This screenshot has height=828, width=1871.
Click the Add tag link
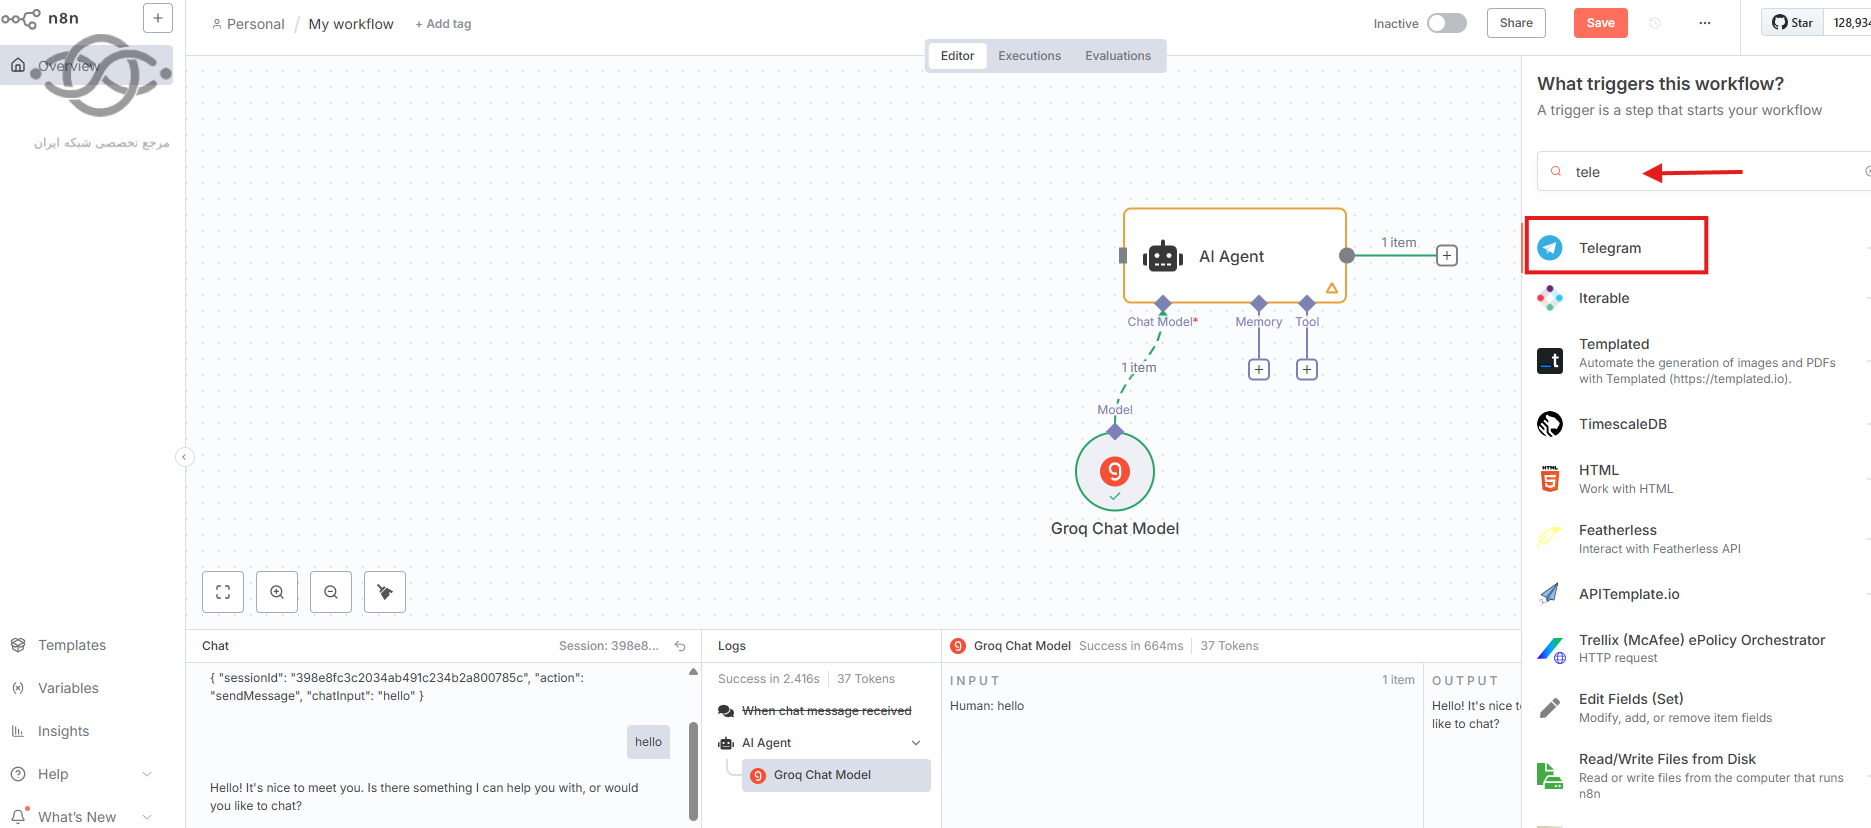pos(443,24)
